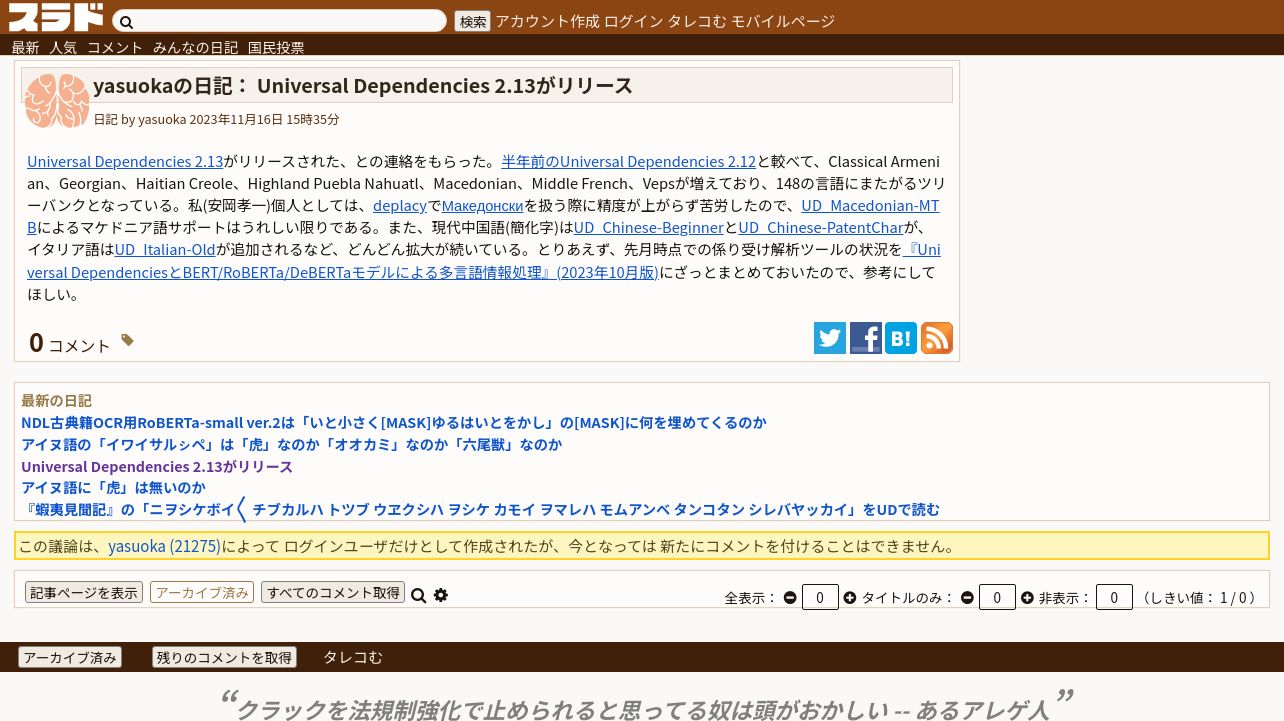Screen dimensions: 1284x721
Task: Open NDL古典籍OCR用RoBERTa-small ver.2 diary entry
Action: pos(394,422)
